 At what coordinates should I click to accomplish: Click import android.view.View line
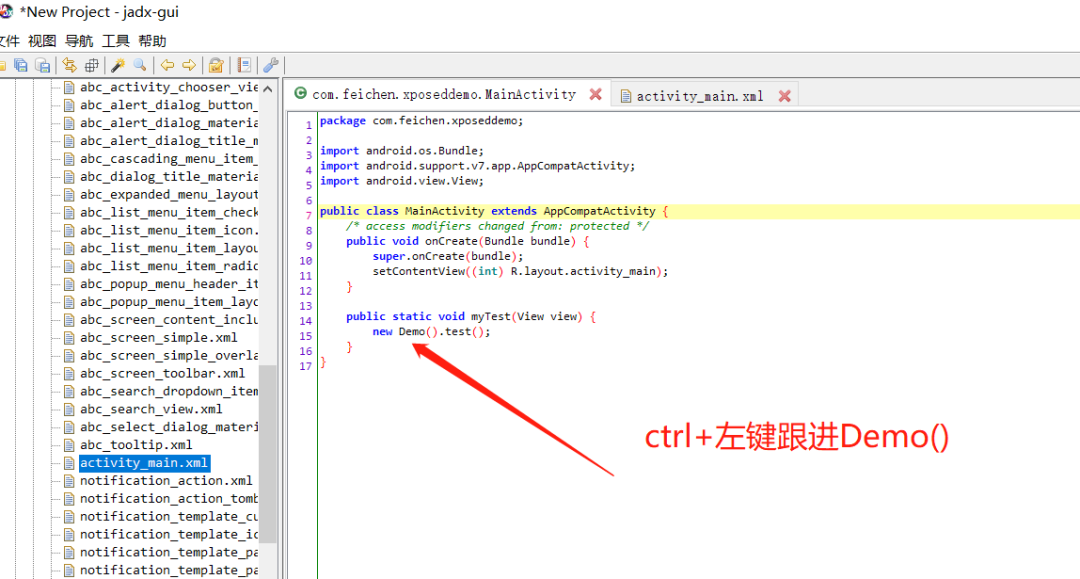(402, 181)
